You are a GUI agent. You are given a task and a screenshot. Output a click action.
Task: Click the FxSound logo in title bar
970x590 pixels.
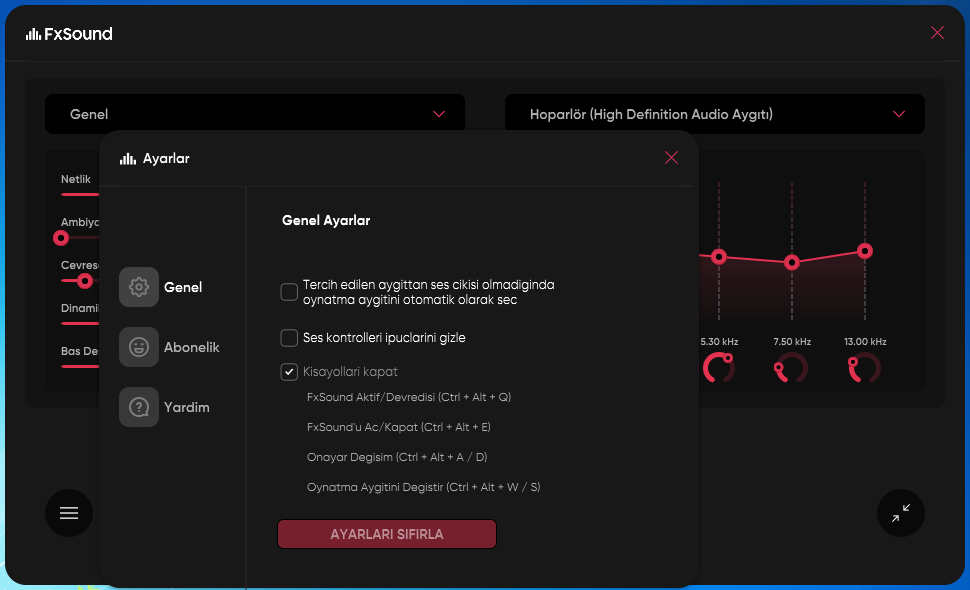(x=69, y=34)
